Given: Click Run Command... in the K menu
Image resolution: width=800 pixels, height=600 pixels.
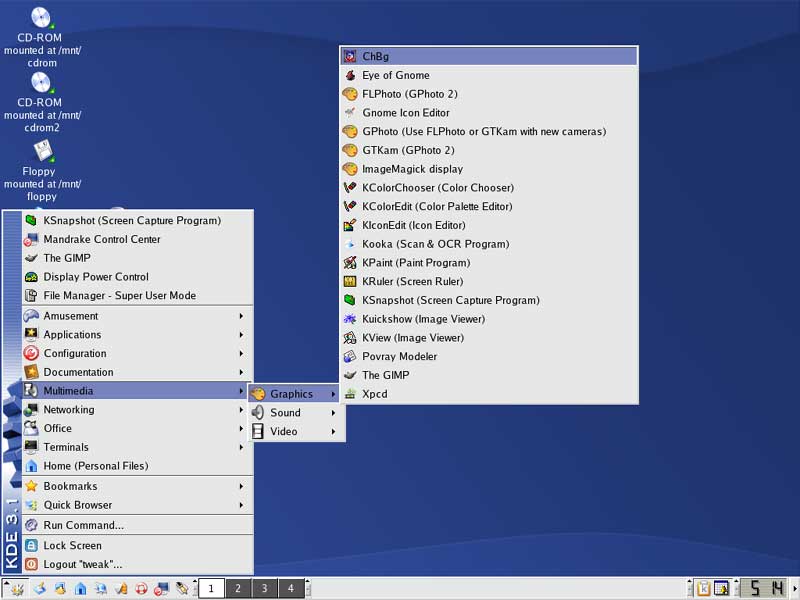Looking at the screenshot, I should pos(83,525).
